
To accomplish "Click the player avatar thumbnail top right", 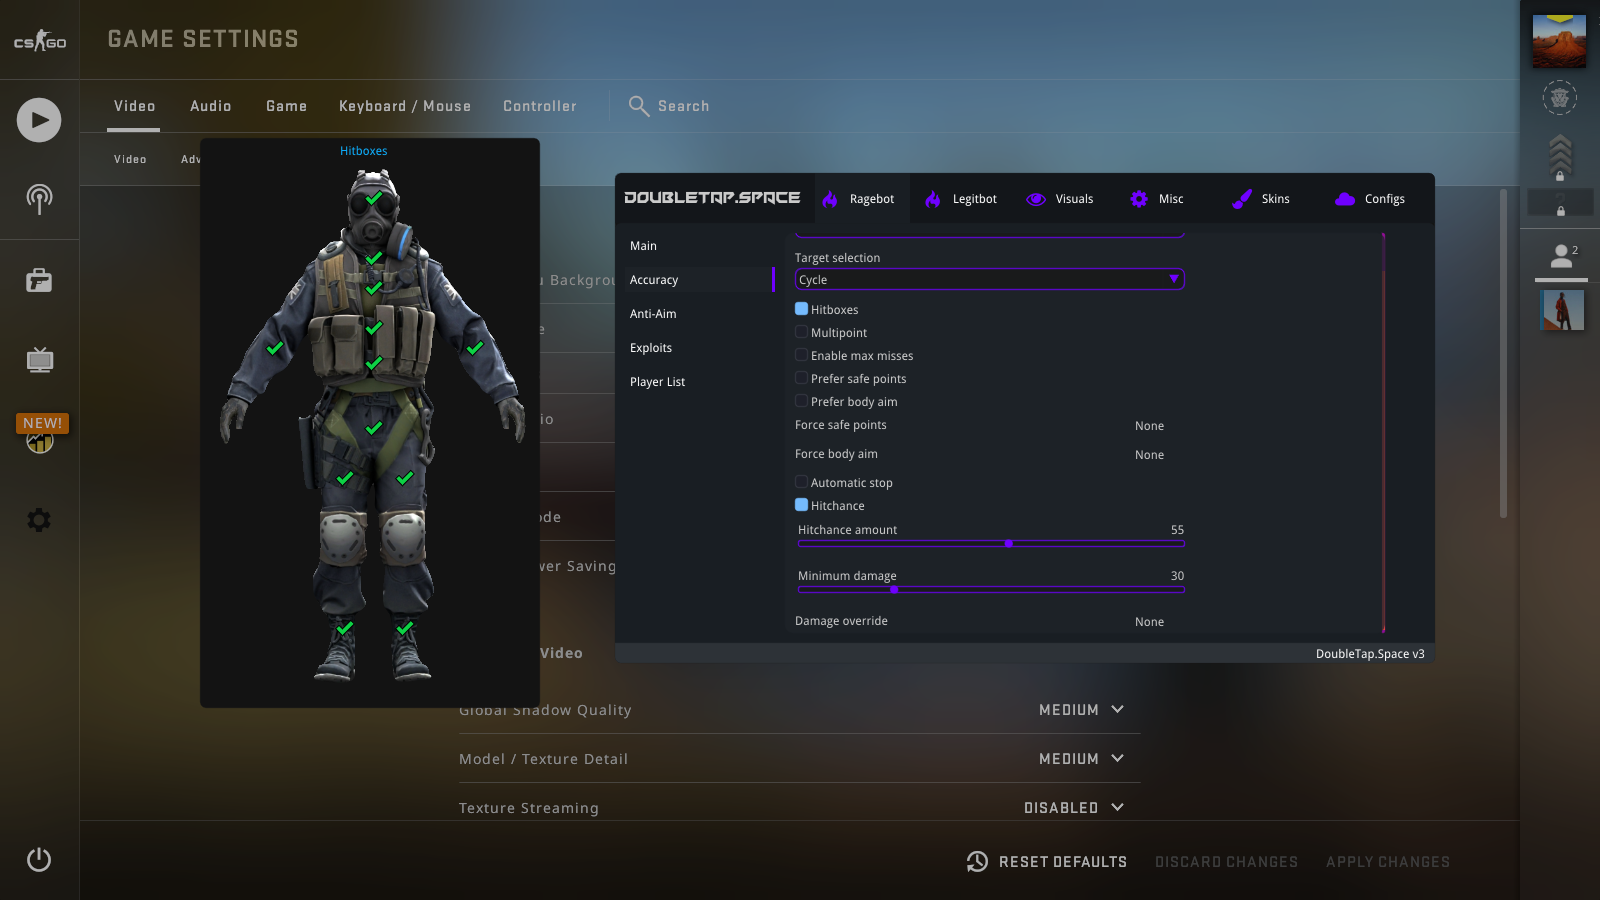I will tap(1559, 41).
